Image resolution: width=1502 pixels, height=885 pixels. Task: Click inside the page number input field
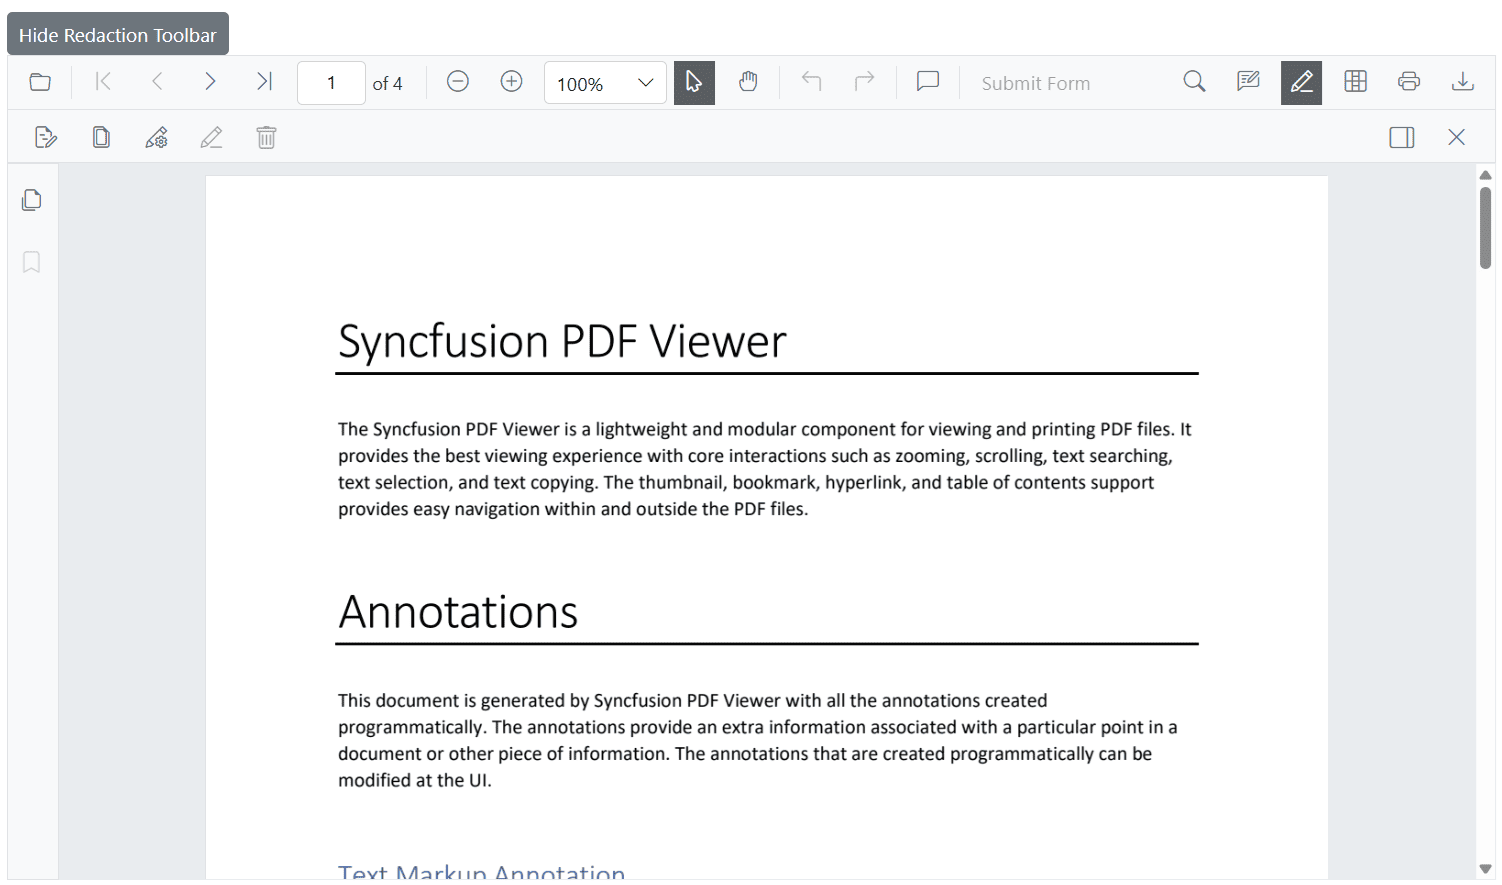coord(331,83)
